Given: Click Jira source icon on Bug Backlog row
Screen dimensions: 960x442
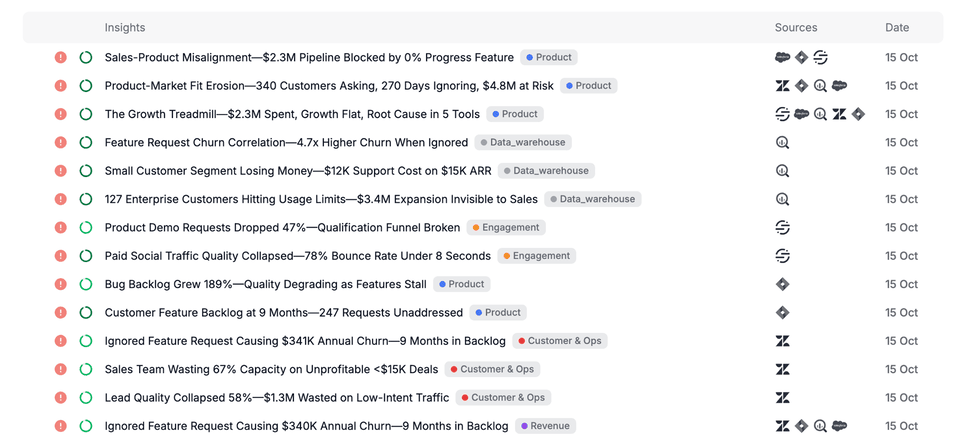Looking at the screenshot, I should point(783,284).
